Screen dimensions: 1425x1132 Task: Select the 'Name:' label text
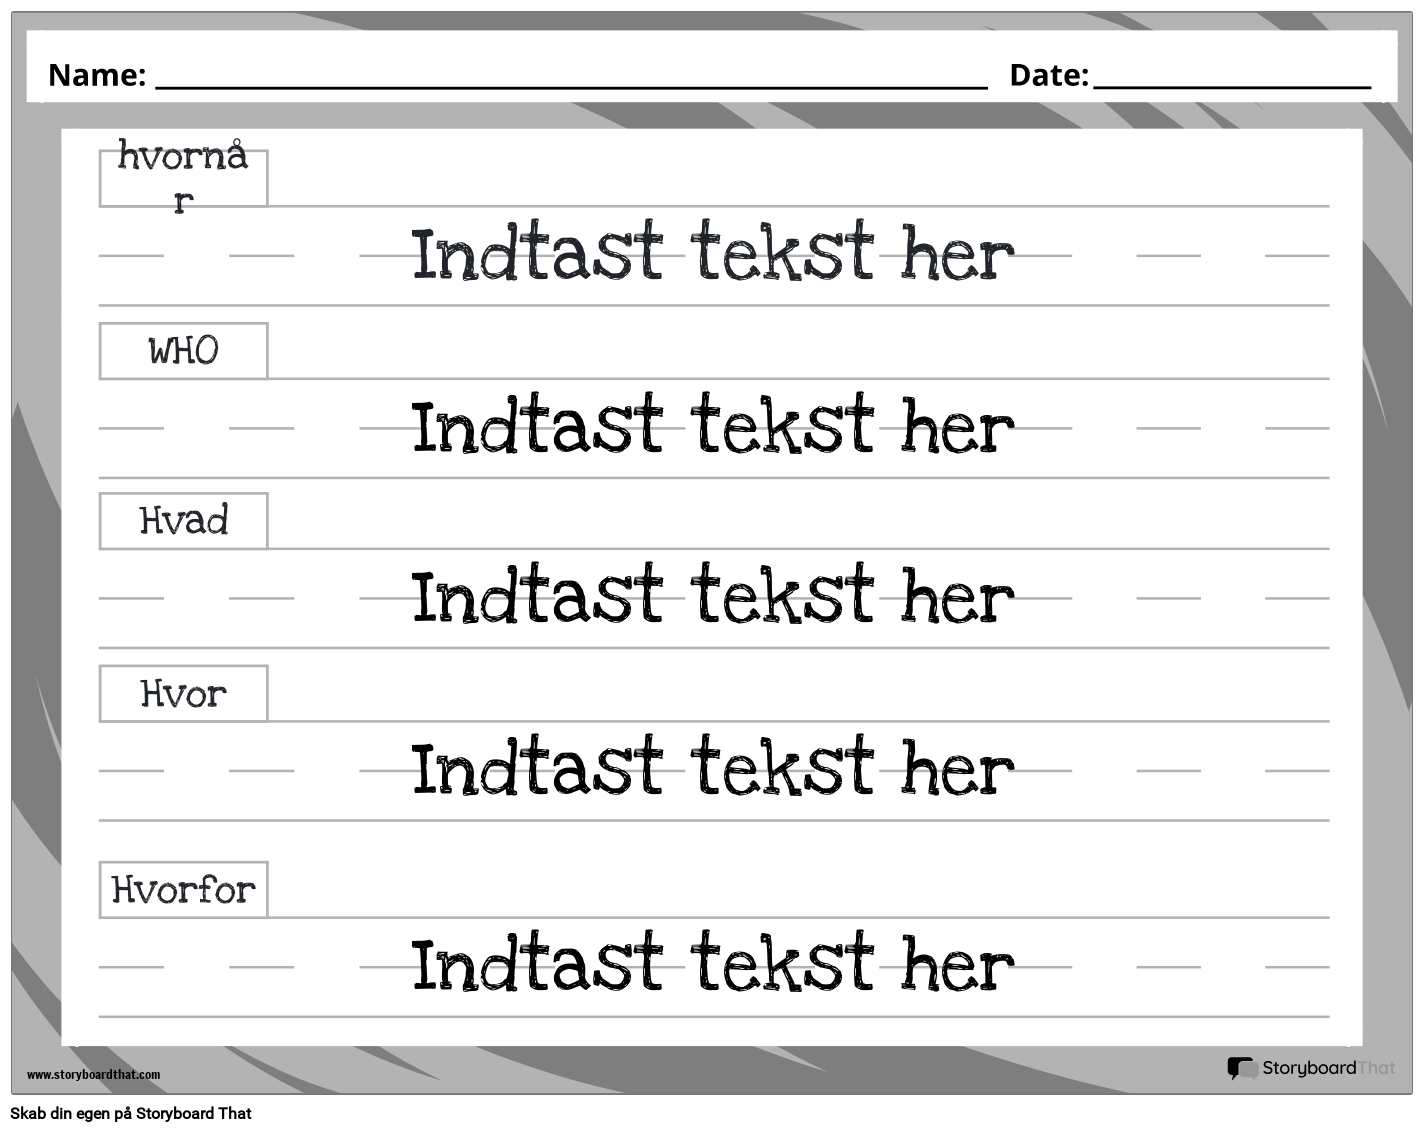(97, 75)
